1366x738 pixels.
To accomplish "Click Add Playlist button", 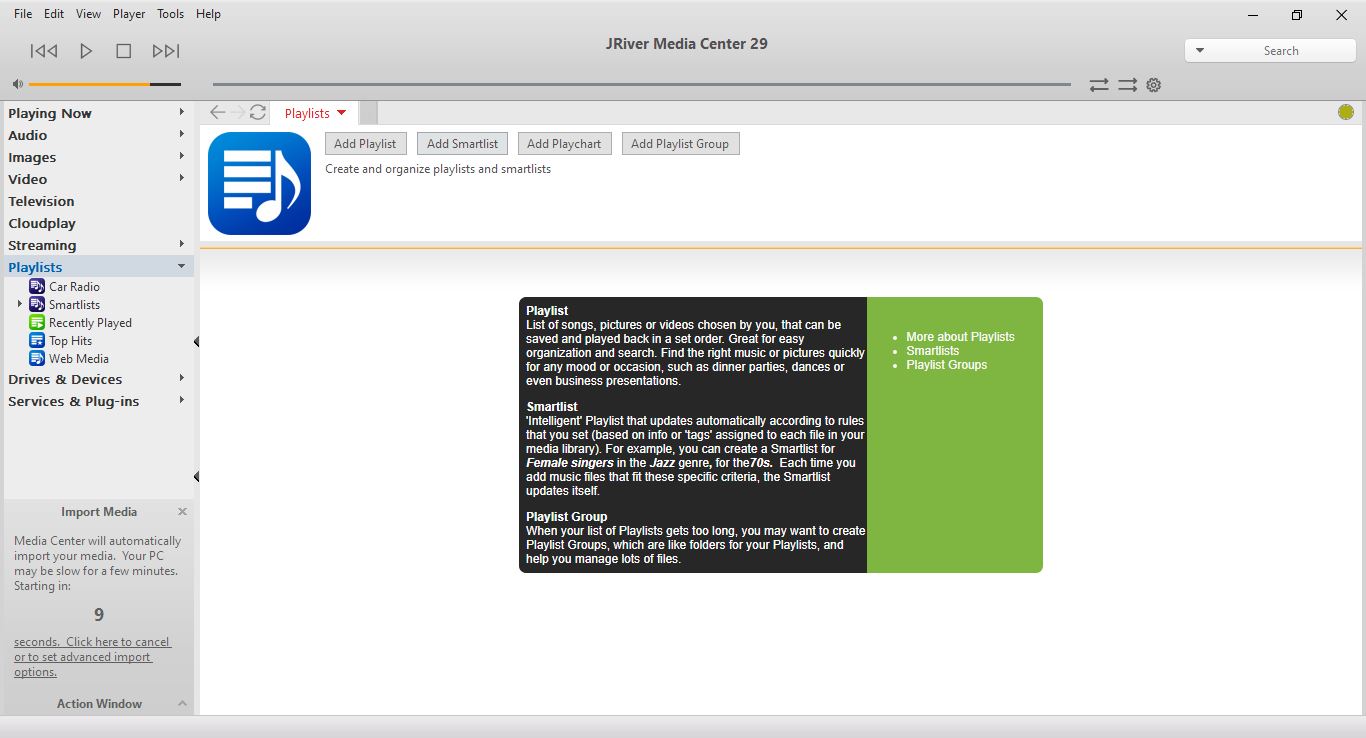I will pos(365,144).
